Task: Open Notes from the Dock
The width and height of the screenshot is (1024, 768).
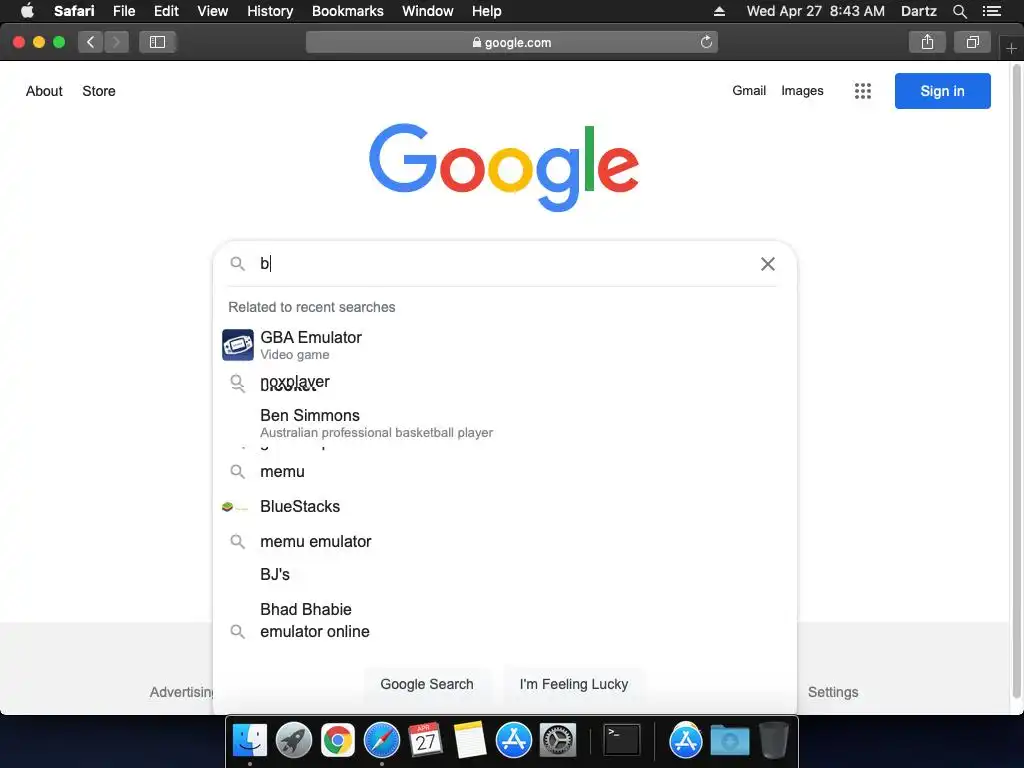Action: pos(470,741)
